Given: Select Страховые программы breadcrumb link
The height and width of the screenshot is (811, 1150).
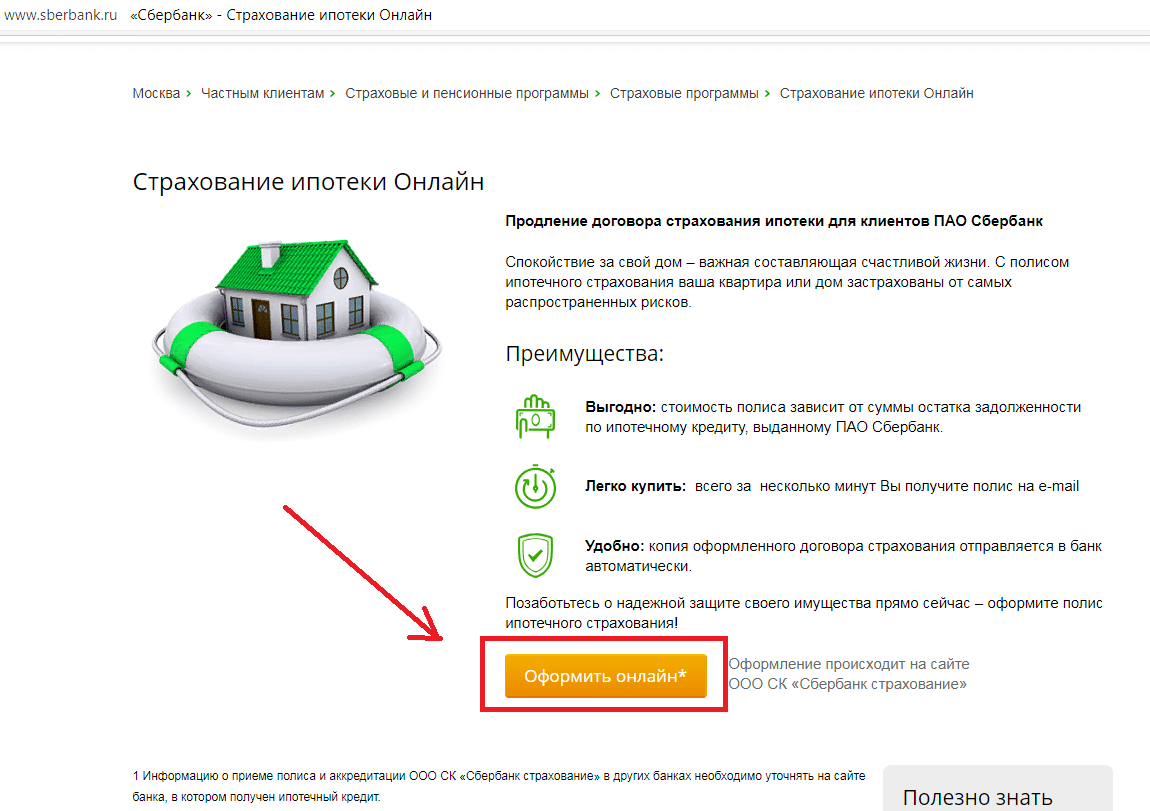Looking at the screenshot, I should point(684,93).
